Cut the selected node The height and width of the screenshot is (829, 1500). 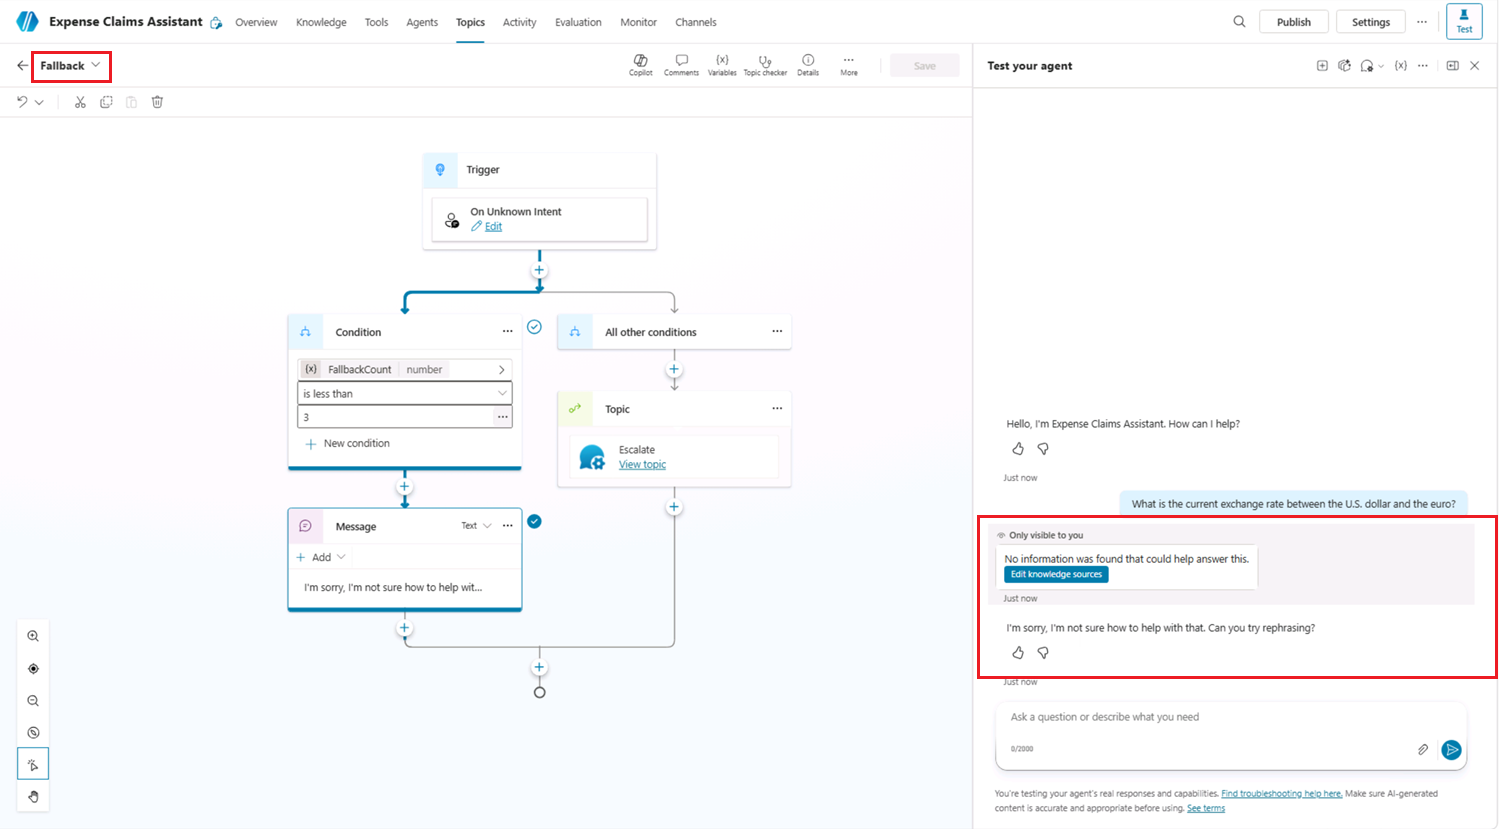80,102
